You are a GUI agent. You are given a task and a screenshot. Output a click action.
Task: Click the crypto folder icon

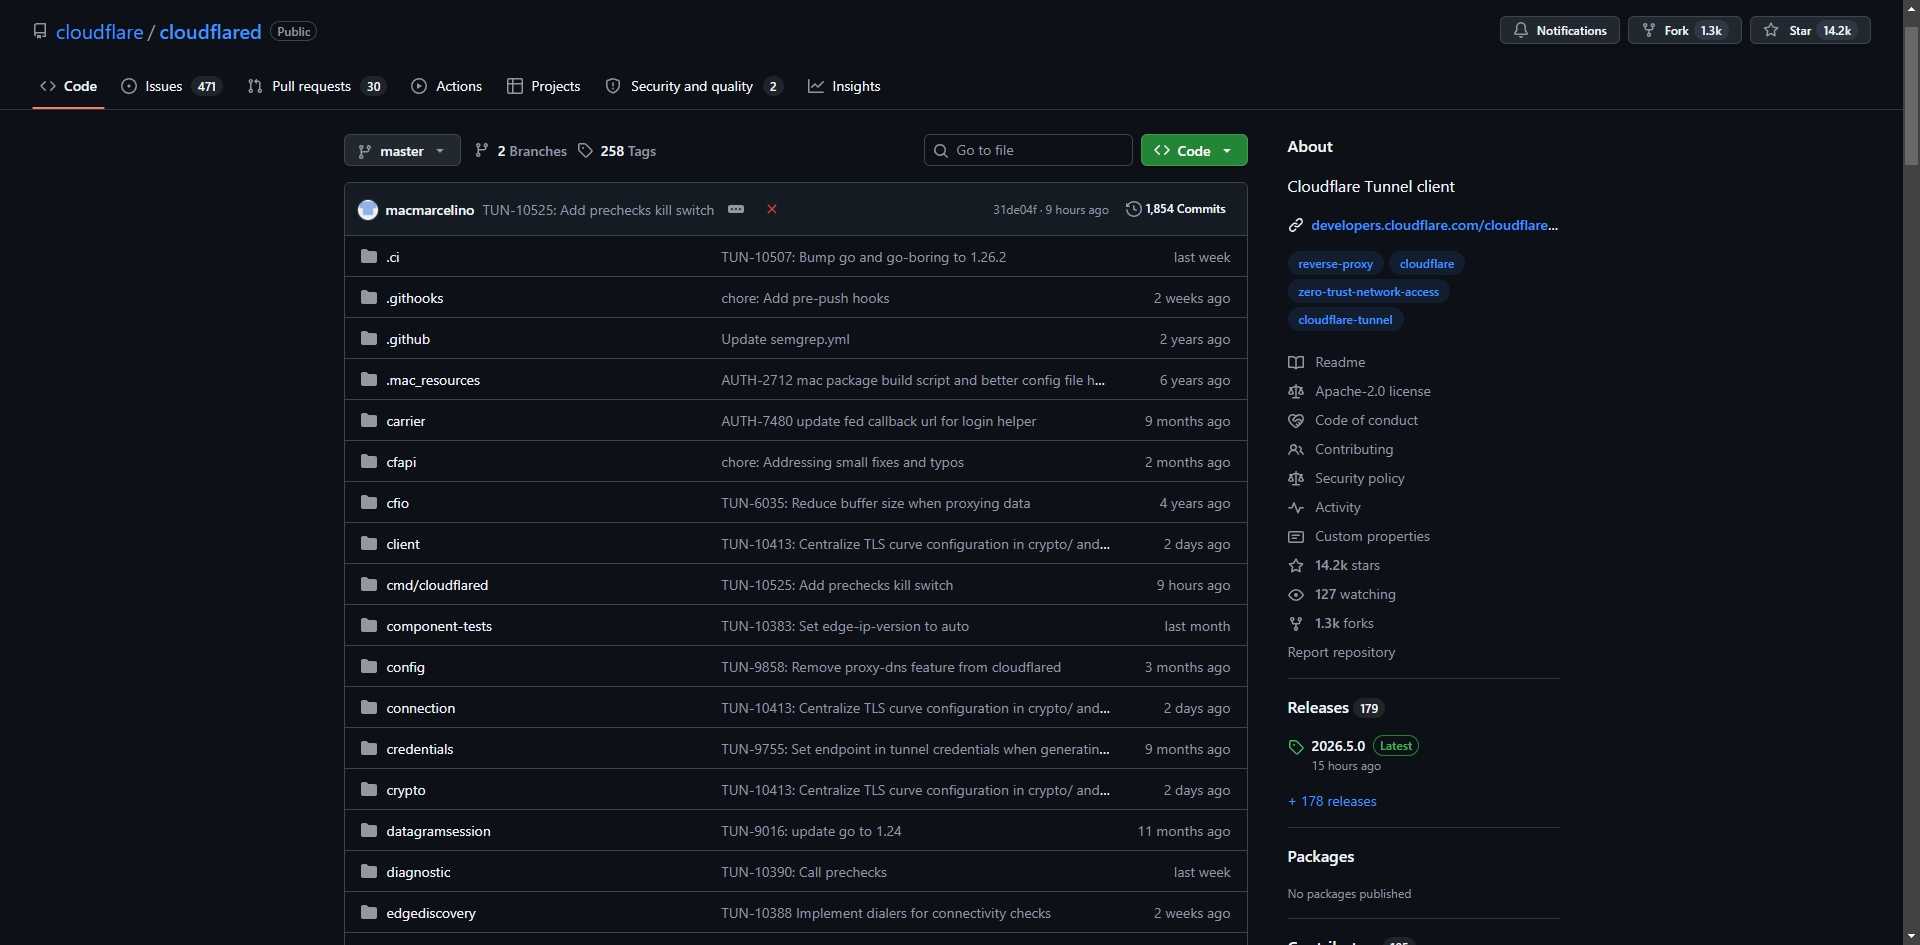click(369, 790)
